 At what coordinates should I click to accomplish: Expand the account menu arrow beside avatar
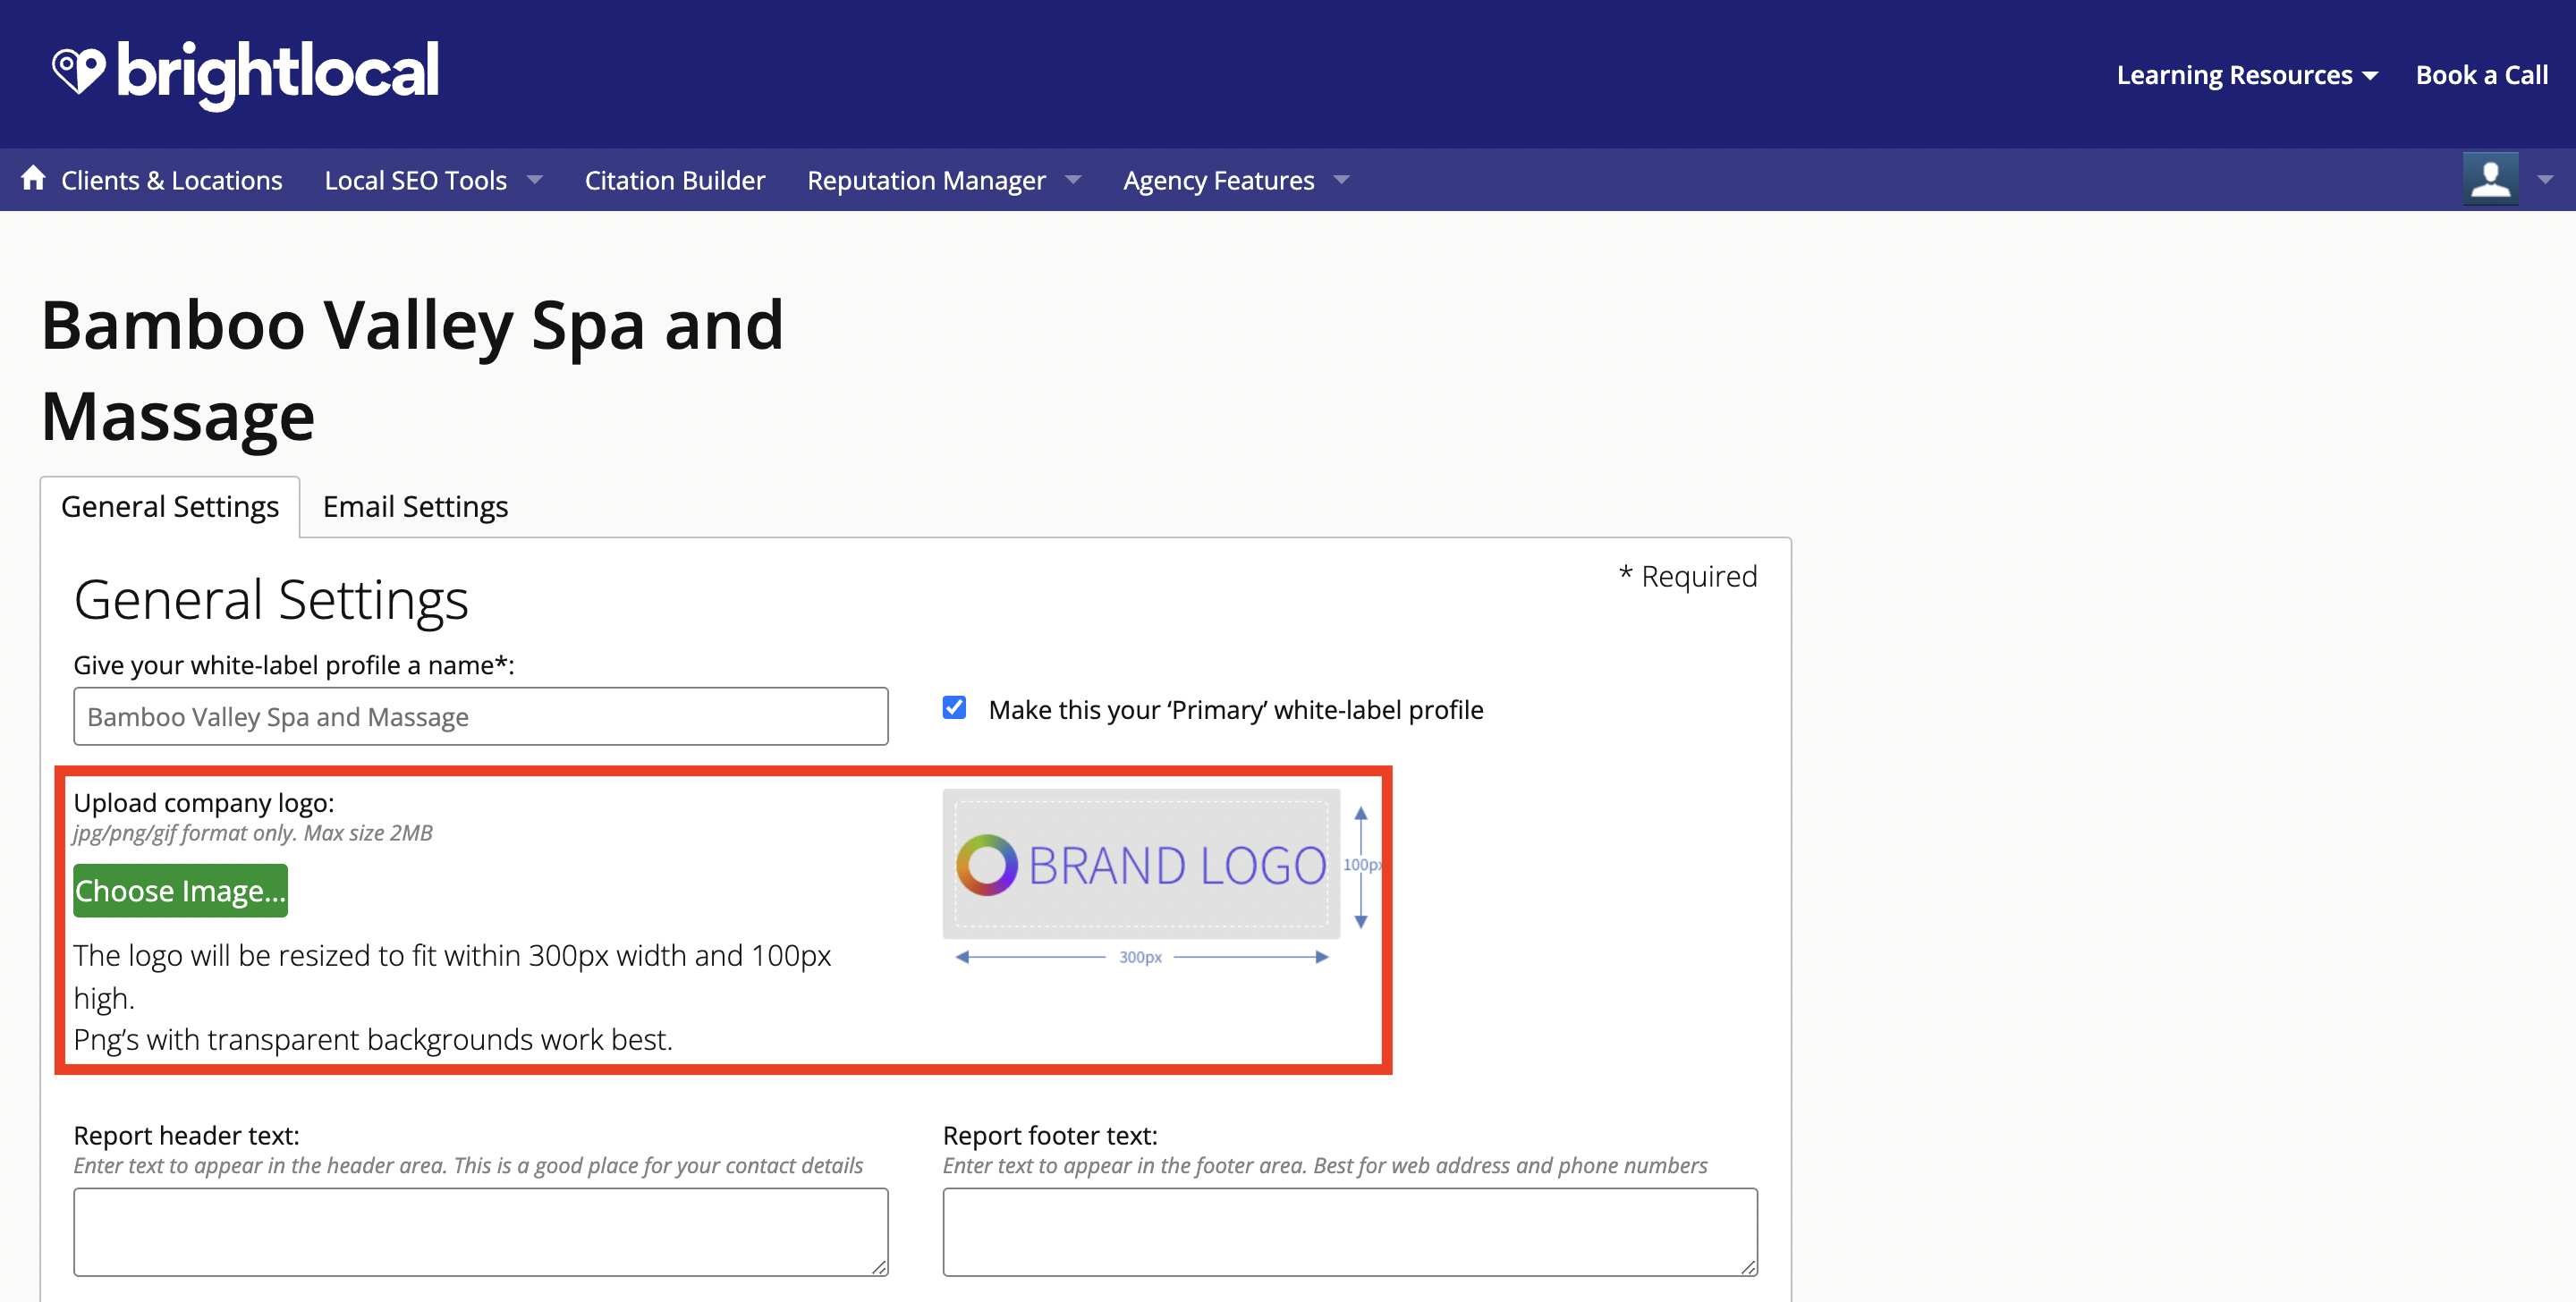click(x=2545, y=180)
